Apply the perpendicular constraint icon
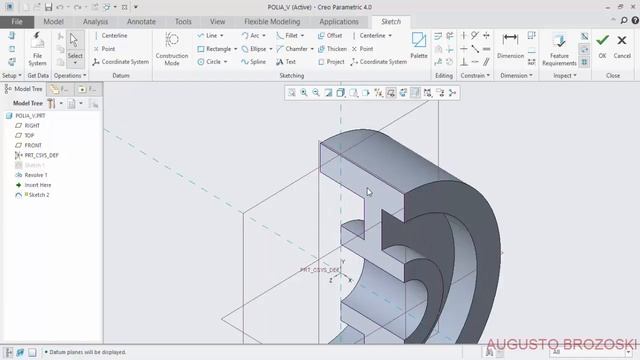The image size is (640, 360). click(464, 62)
